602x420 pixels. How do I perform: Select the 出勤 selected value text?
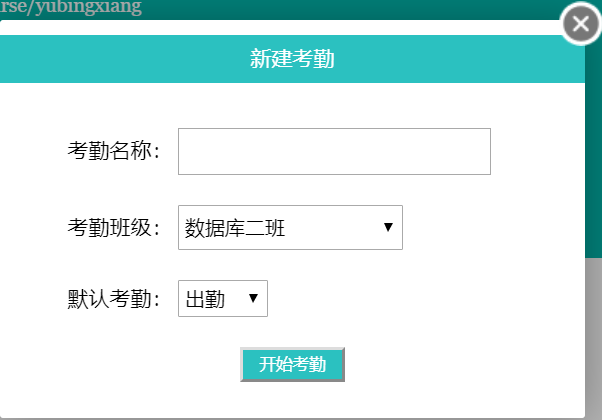[206, 298]
